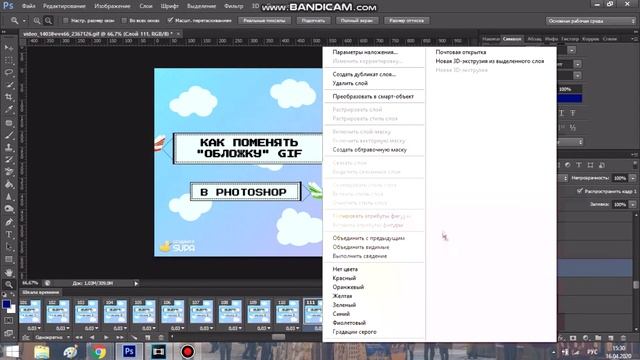Screen dimensions: 640x360
Task: Select the Move tool
Action: tap(9, 48)
